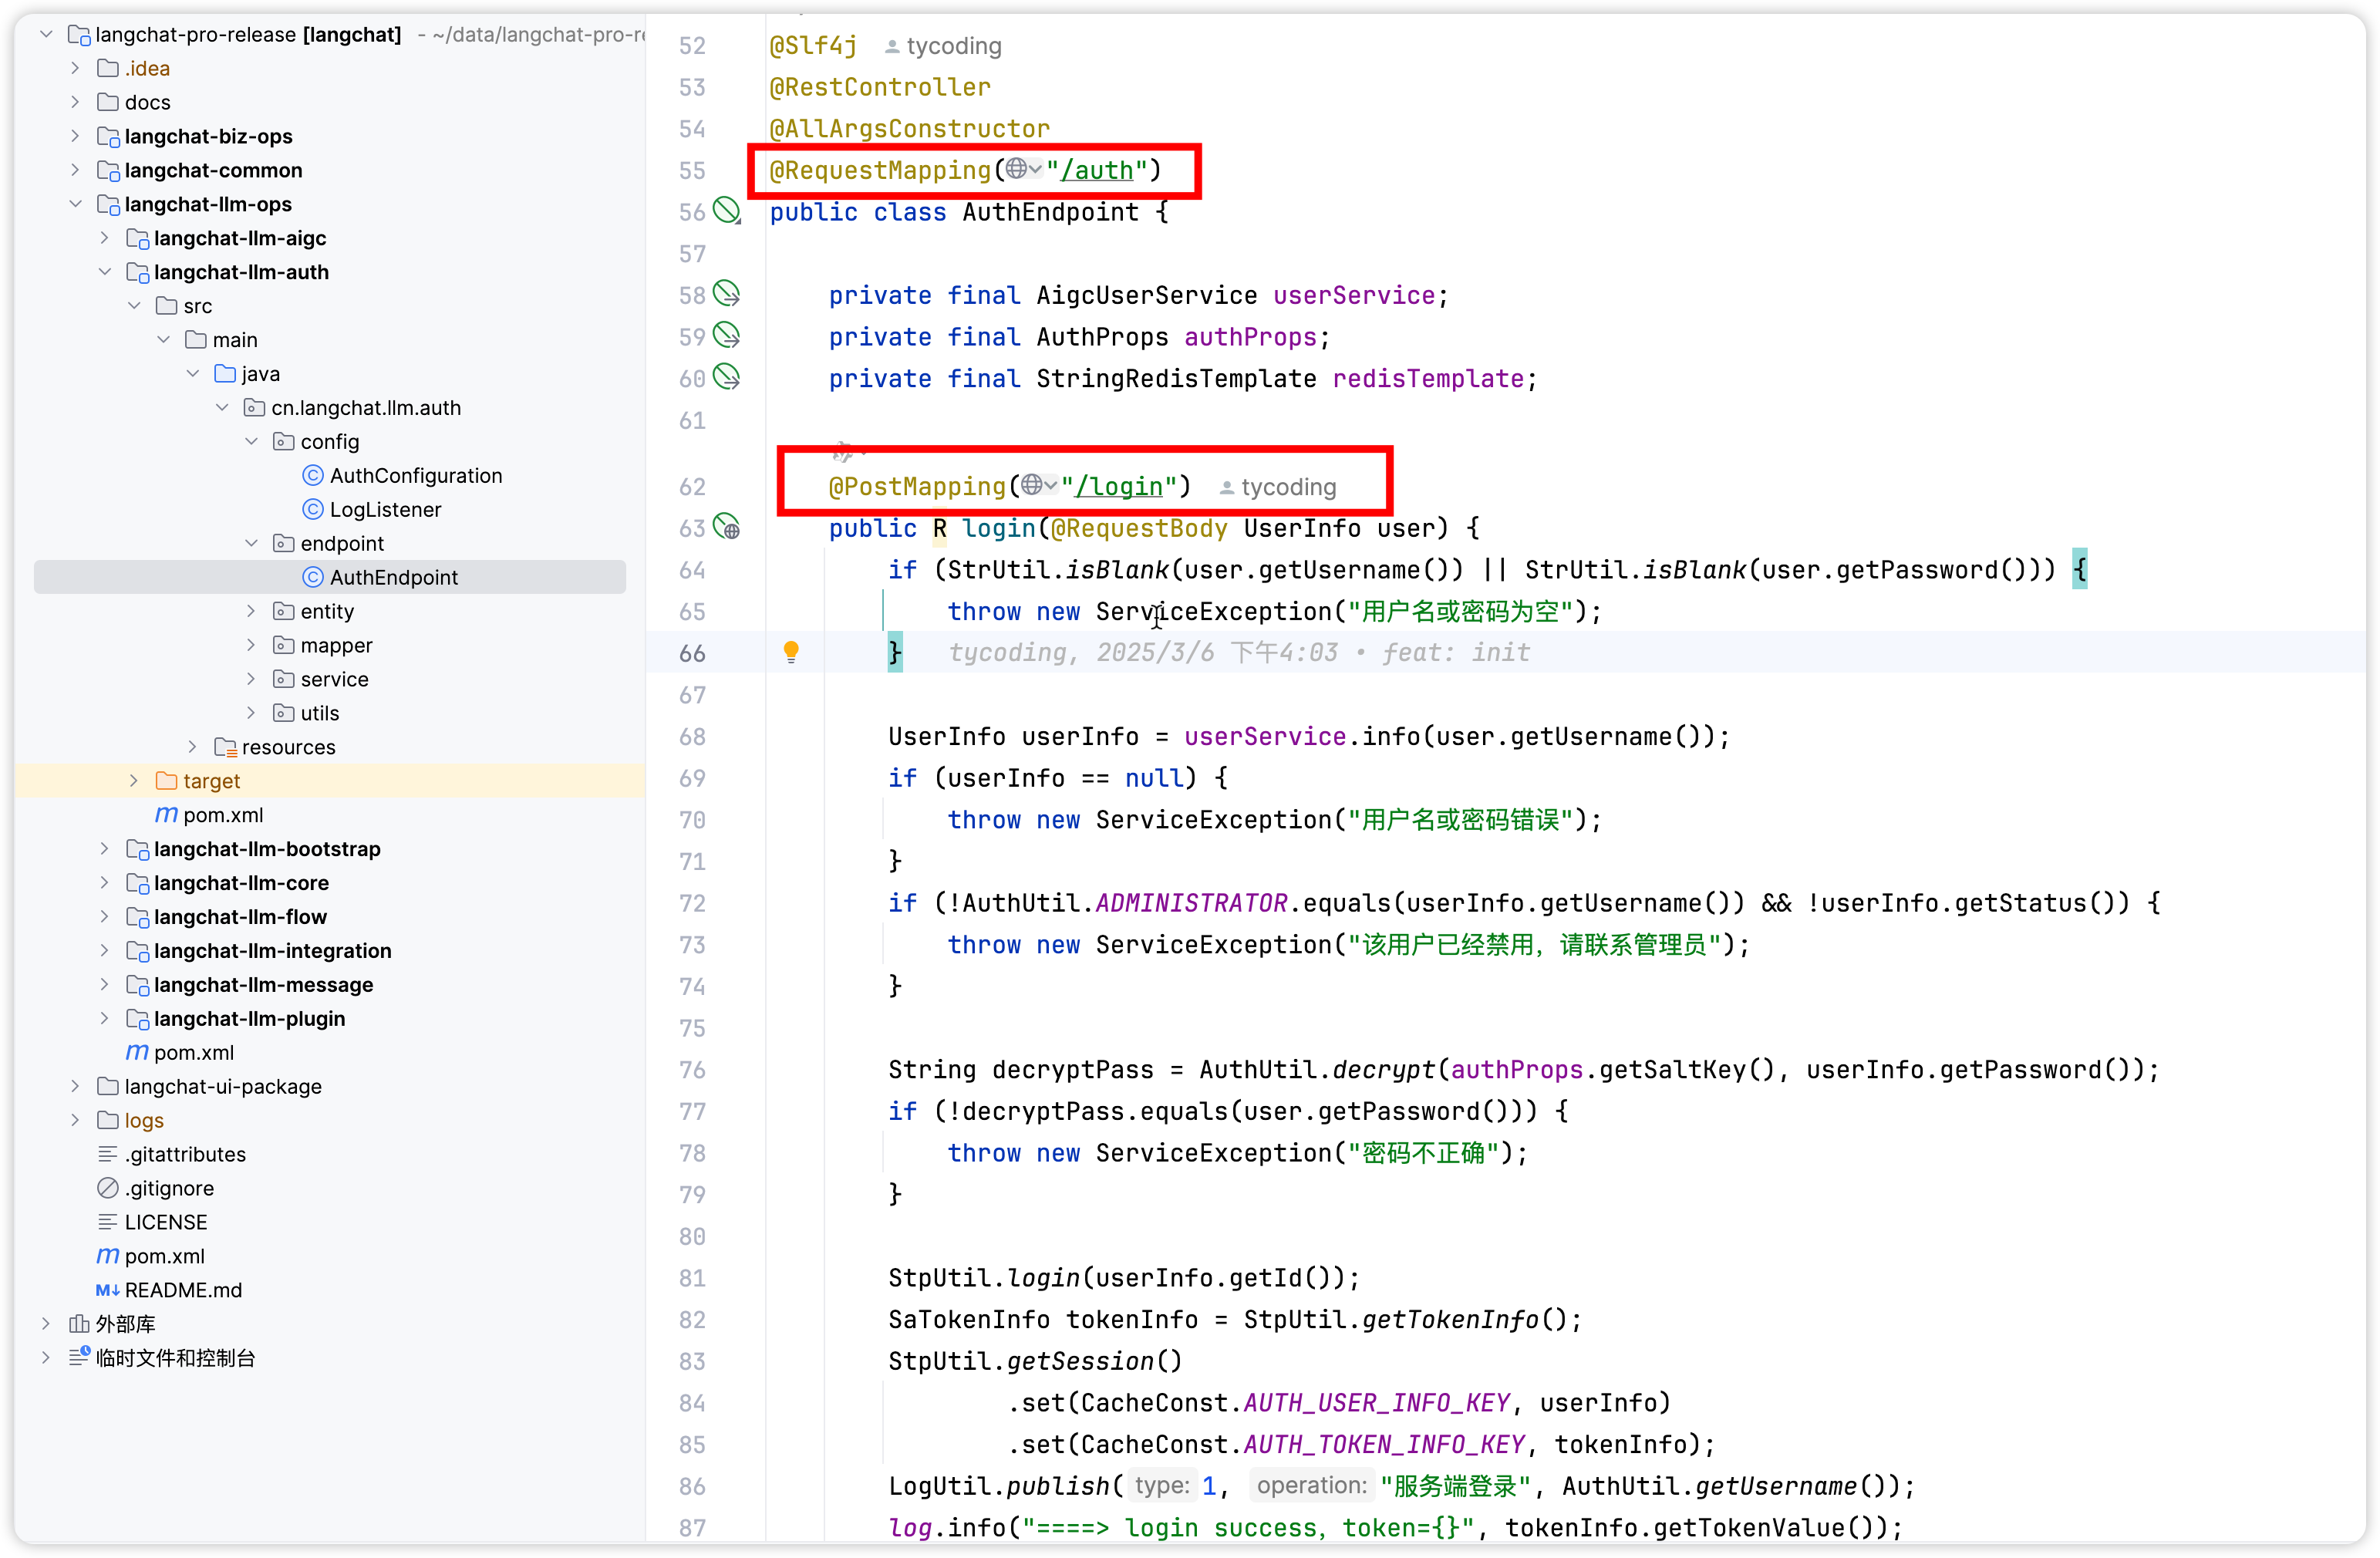Collapse the endpoint package node

pos(251,543)
